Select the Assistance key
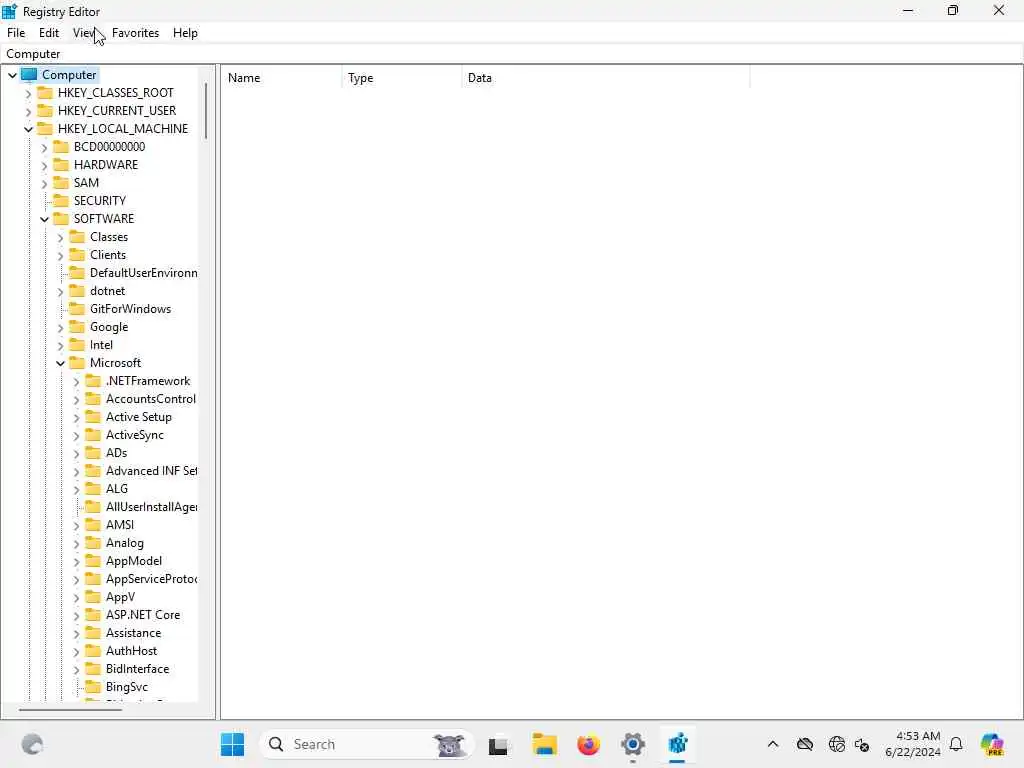Screen dimensions: 1024x768 pos(133,633)
